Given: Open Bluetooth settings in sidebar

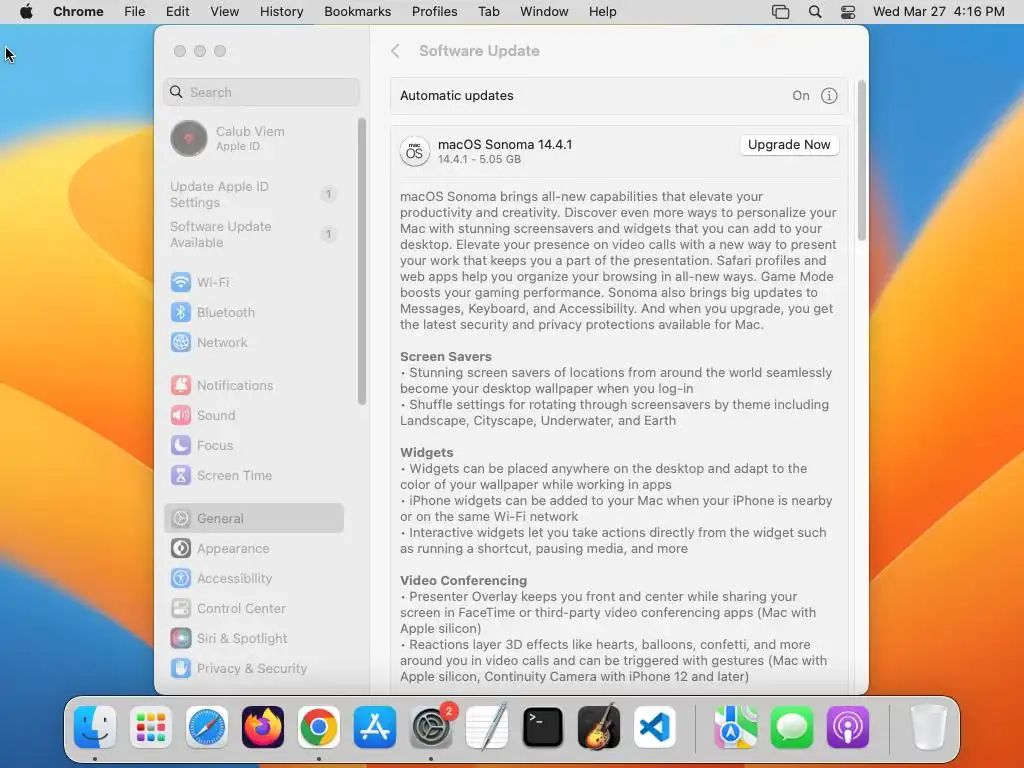Looking at the screenshot, I should tap(253, 312).
